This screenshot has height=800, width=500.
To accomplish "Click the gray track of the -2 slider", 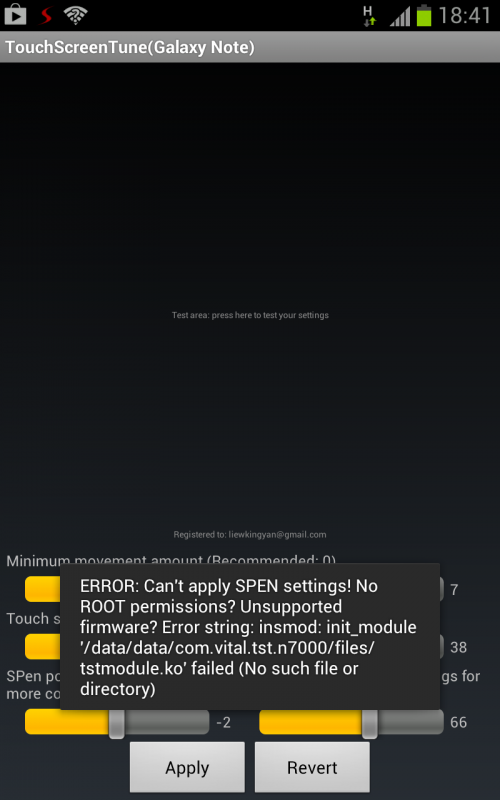I will point(166,722).
